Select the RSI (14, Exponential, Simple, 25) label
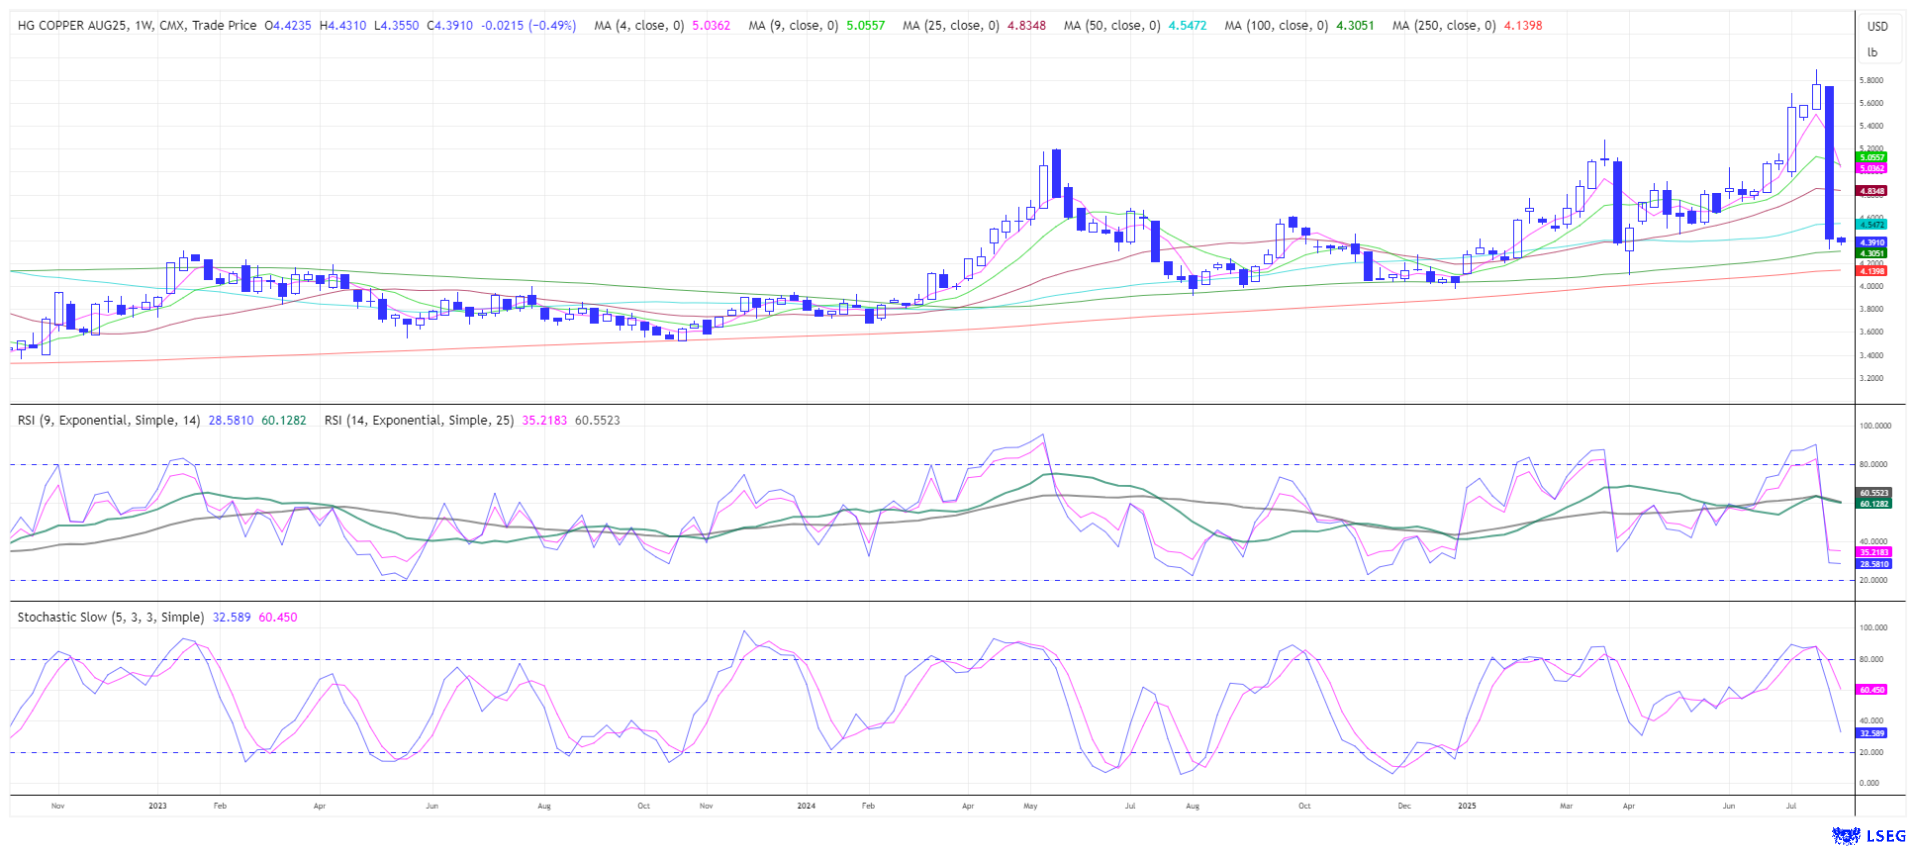This screenshot has width=1916, height=847. click(x=419, y=421)
